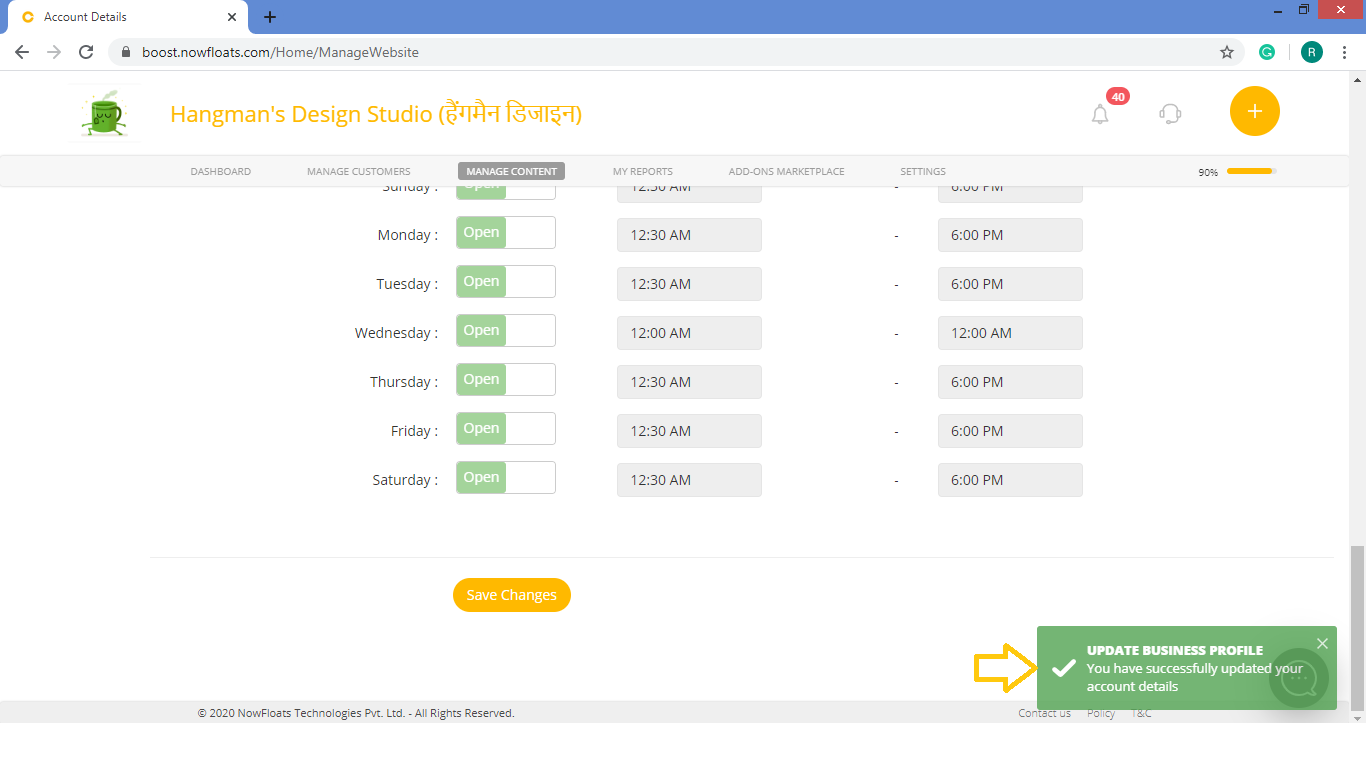
Task: Open Add-ons Marketplace menu
Action: (x=786, y=172)
